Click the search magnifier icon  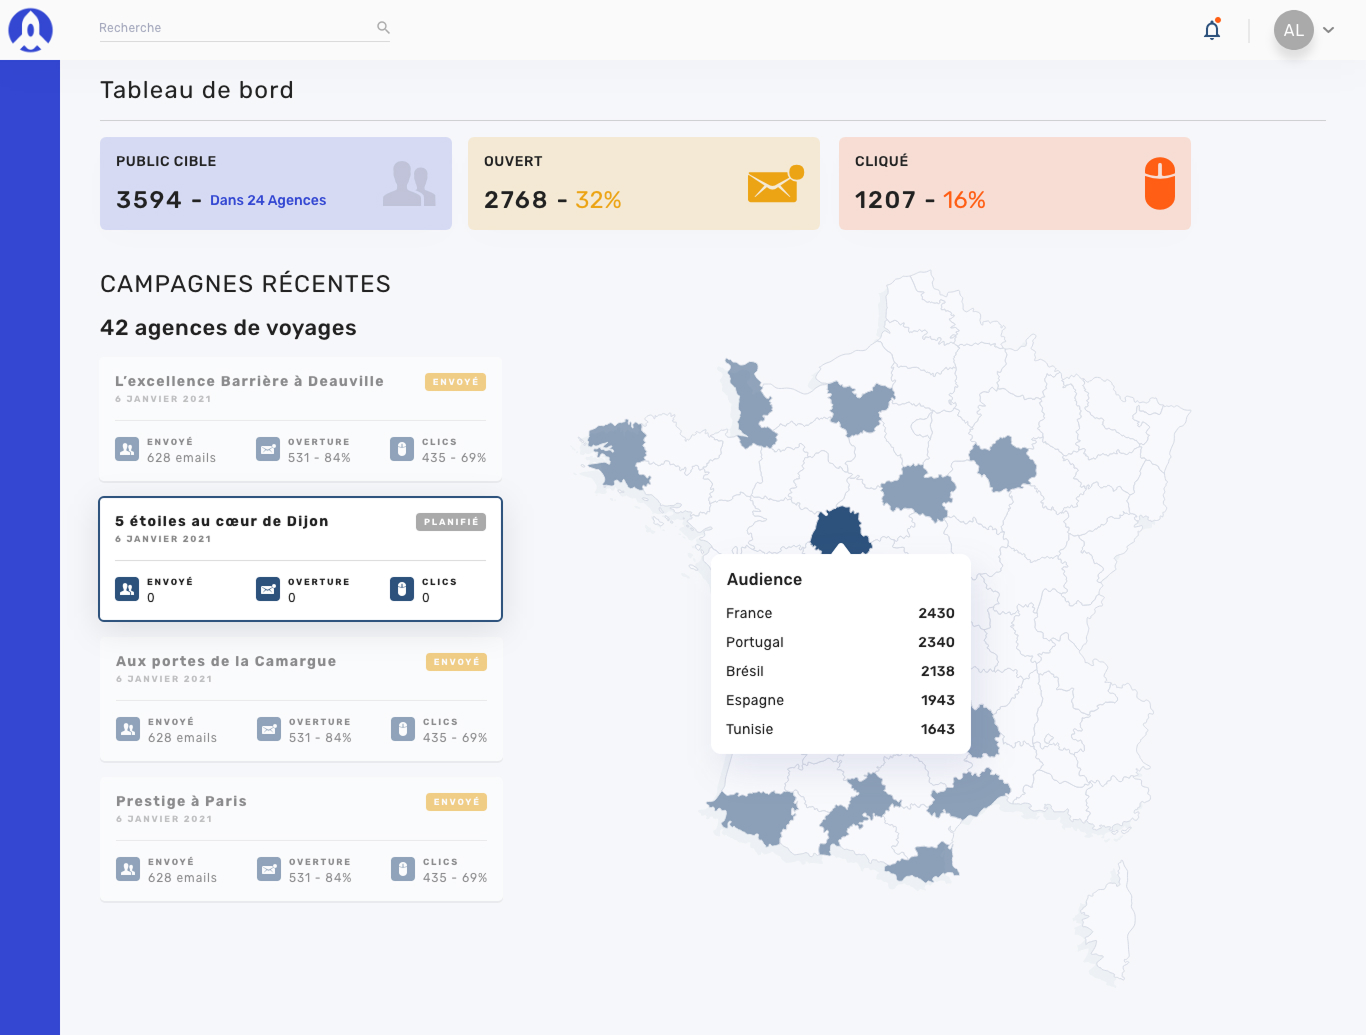tap(383, 28)
